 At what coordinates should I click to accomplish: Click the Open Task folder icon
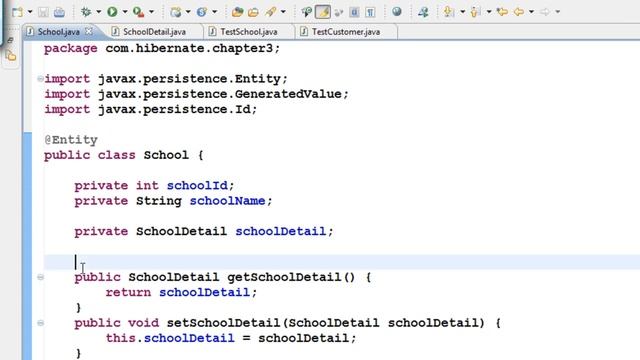click(x=253, y=12)
